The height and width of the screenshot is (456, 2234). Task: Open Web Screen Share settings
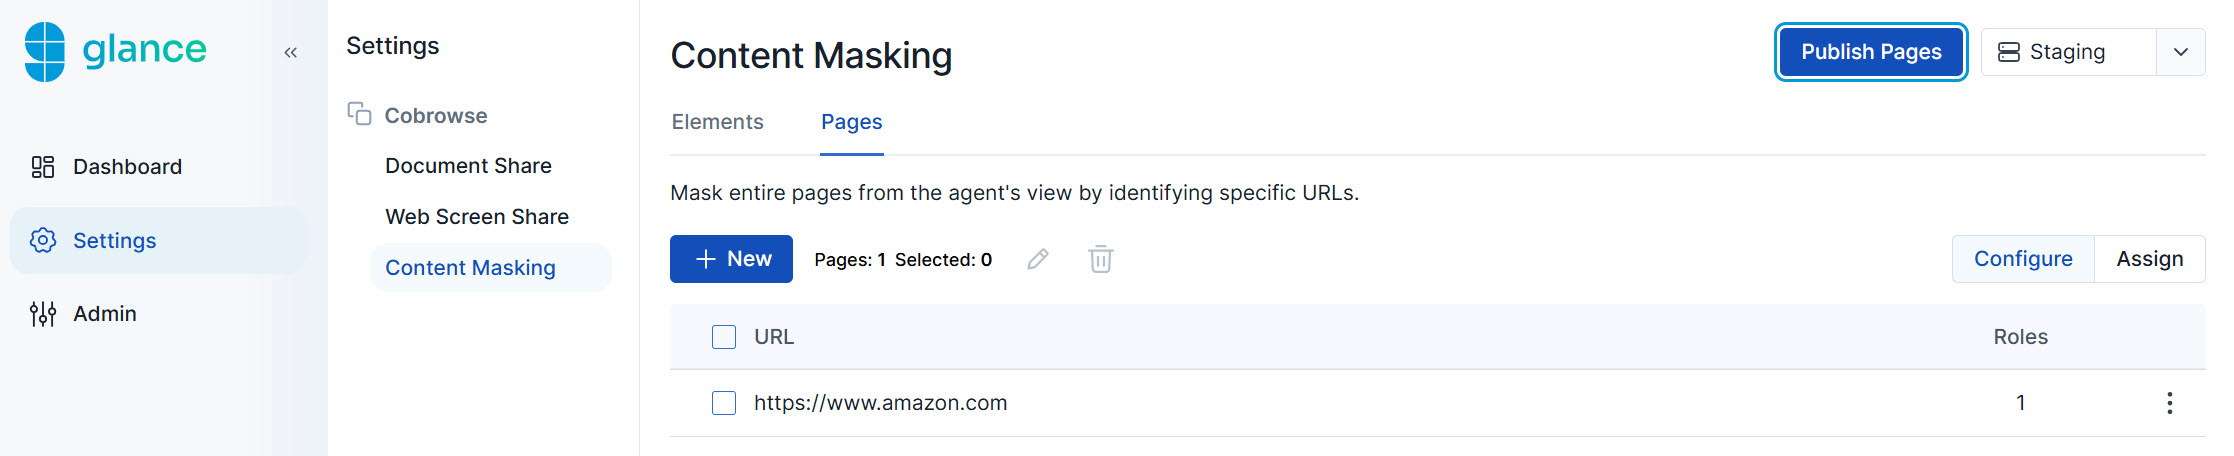click(476, 217)
